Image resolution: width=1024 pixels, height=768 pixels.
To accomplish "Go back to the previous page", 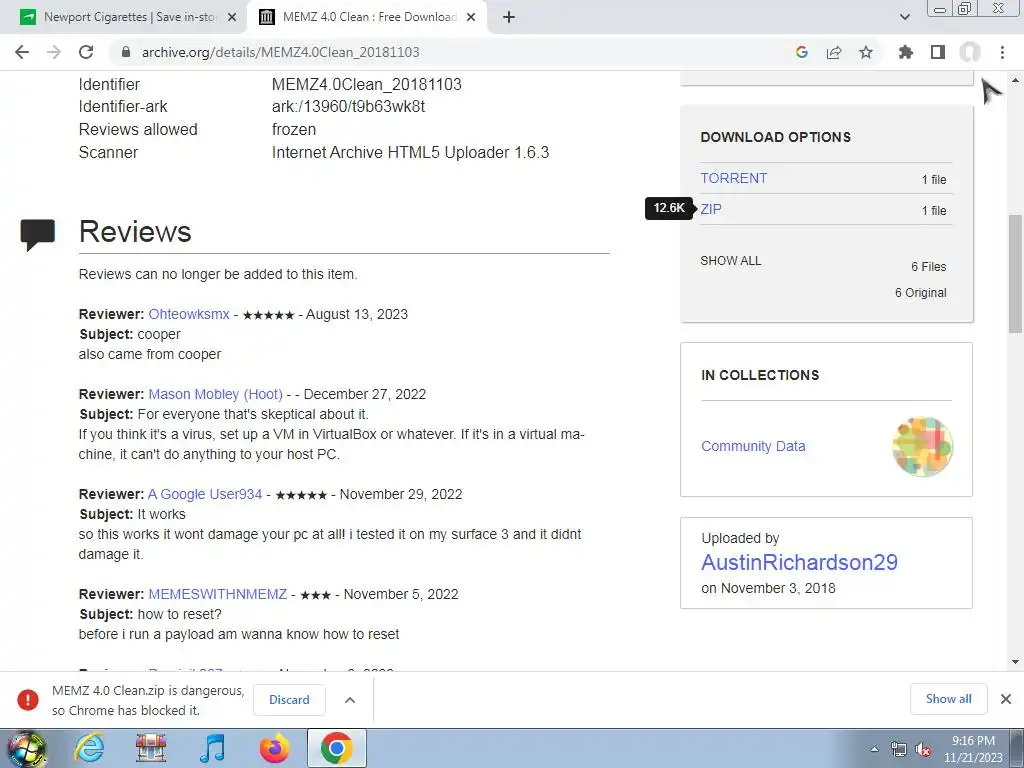I will 22,52.
